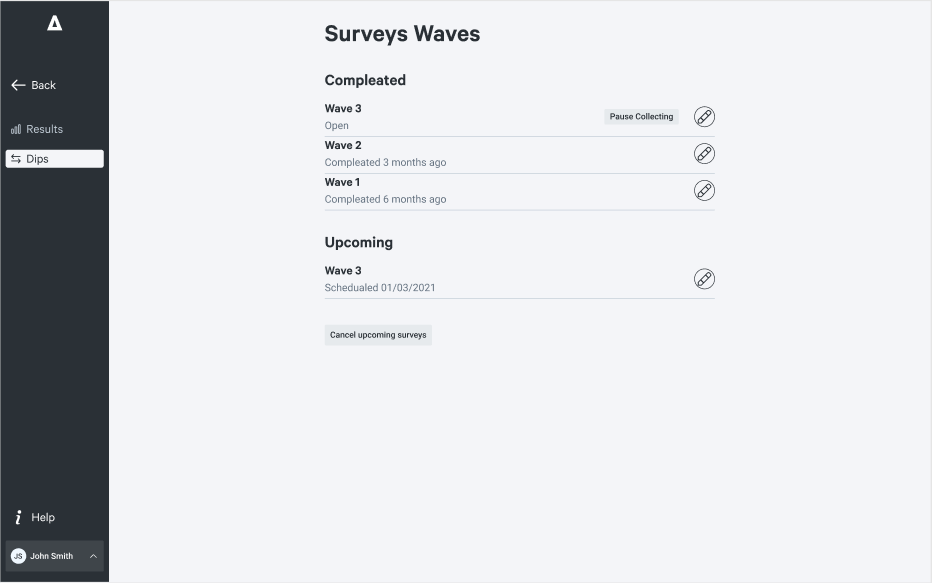Click Cancel upcoming surveys button
932x583 pixels.
(378, 335)
